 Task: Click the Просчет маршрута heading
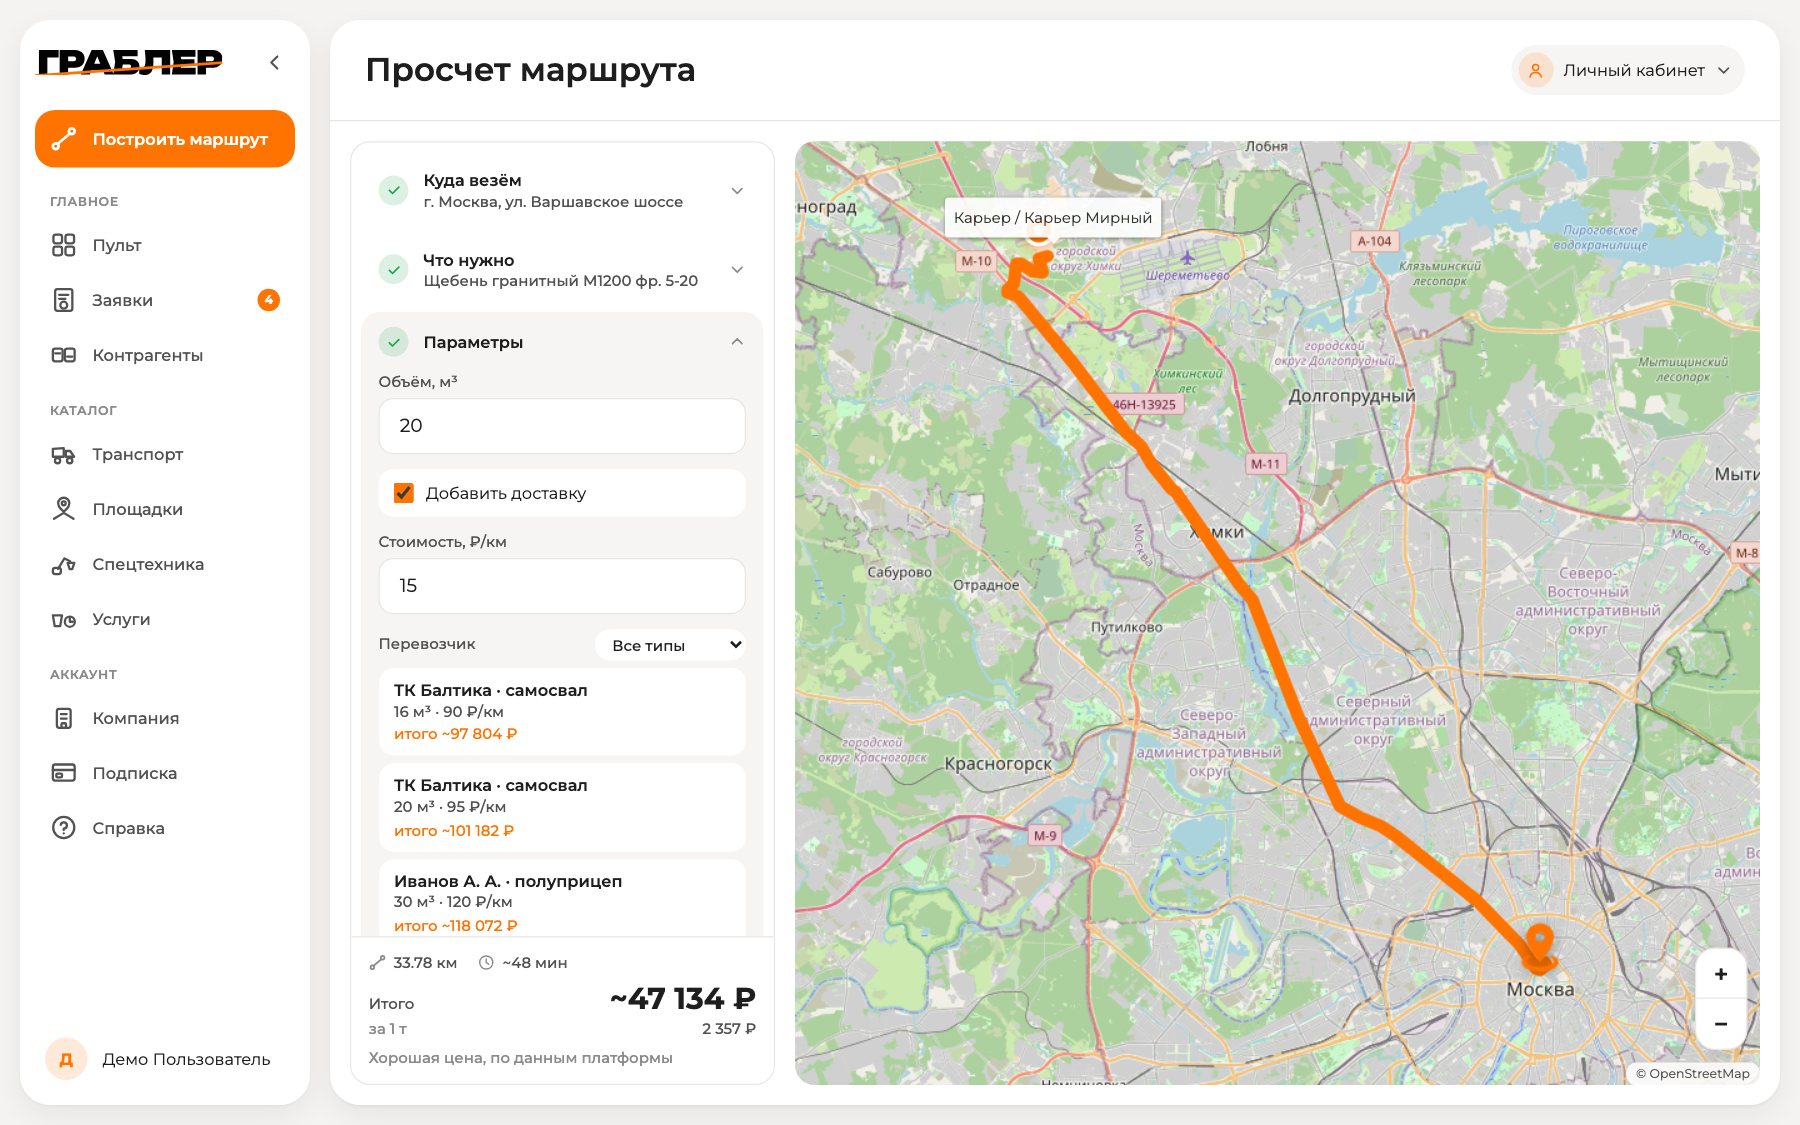(530, 70)
